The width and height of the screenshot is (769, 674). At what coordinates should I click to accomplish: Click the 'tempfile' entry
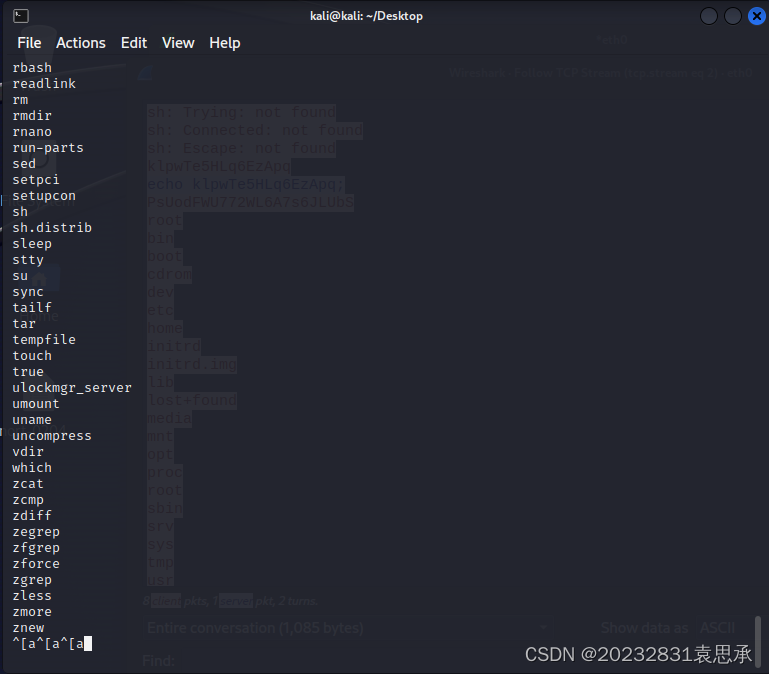[x=44, y=340]
